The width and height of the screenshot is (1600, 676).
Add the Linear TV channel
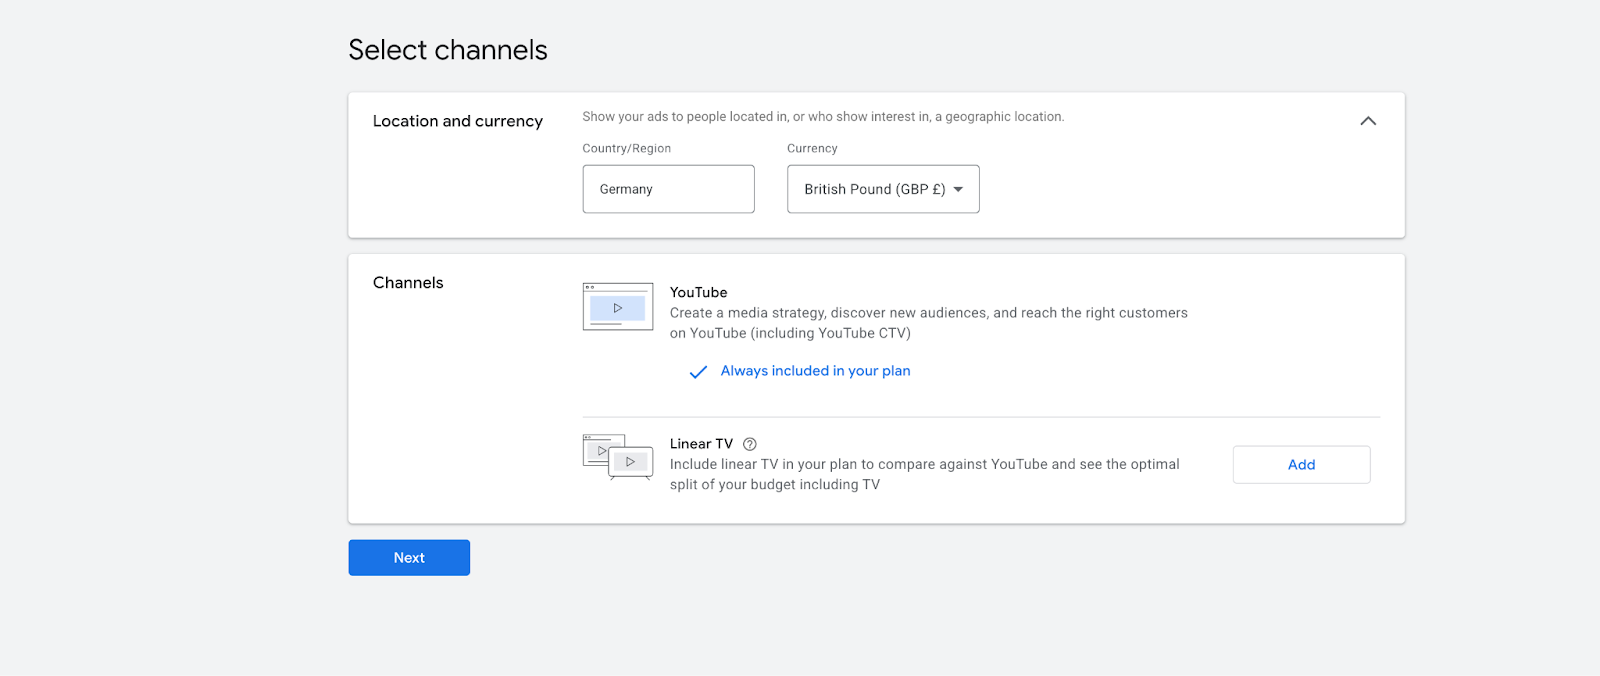tap(1301, 465)
